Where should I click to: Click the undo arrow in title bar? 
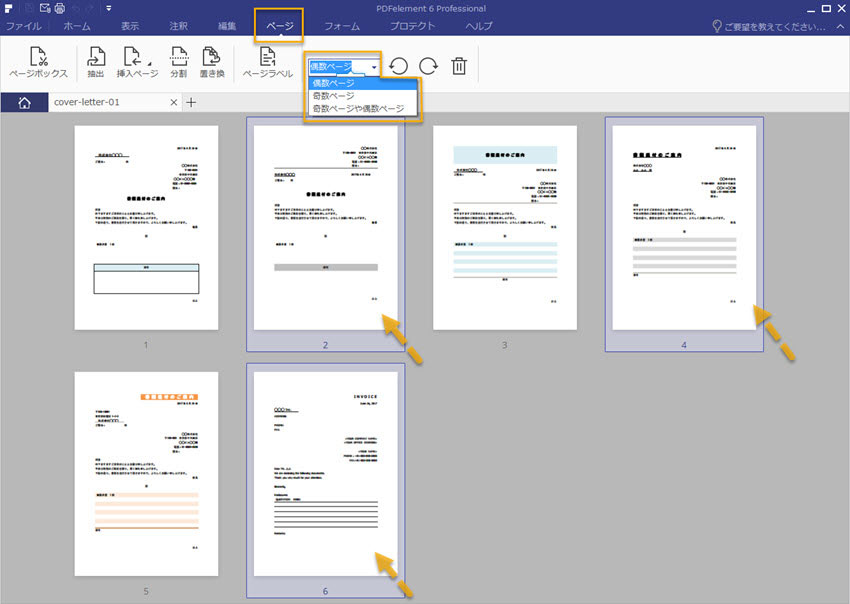tap(75, 8)
